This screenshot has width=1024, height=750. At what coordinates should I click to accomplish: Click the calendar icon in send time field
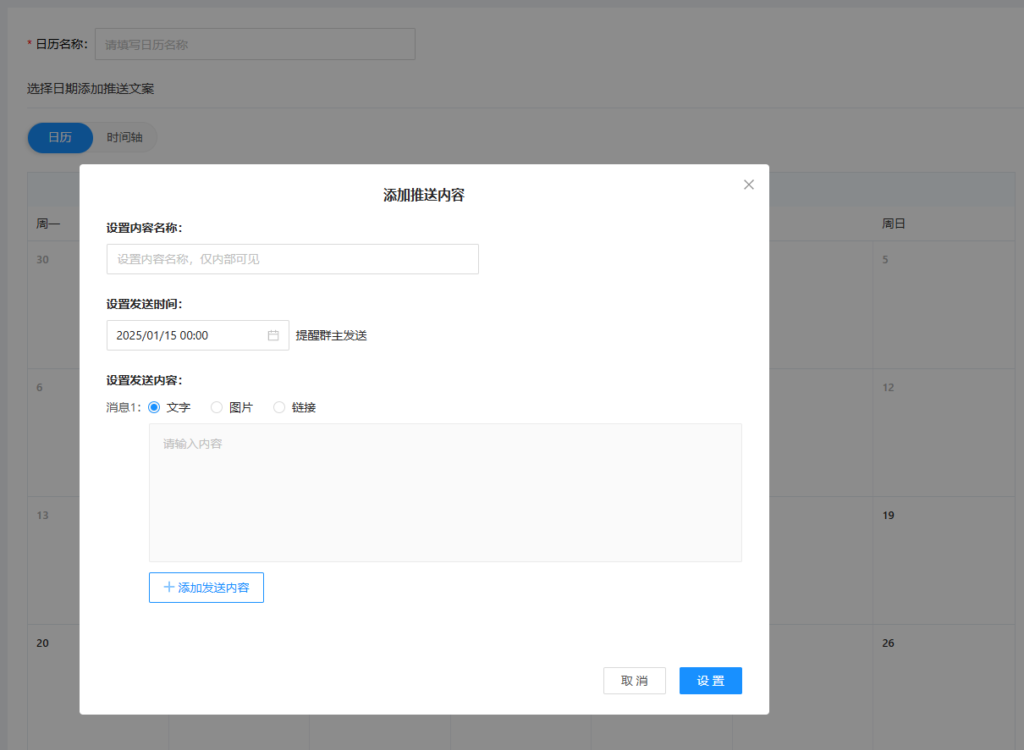click(273, 336)
